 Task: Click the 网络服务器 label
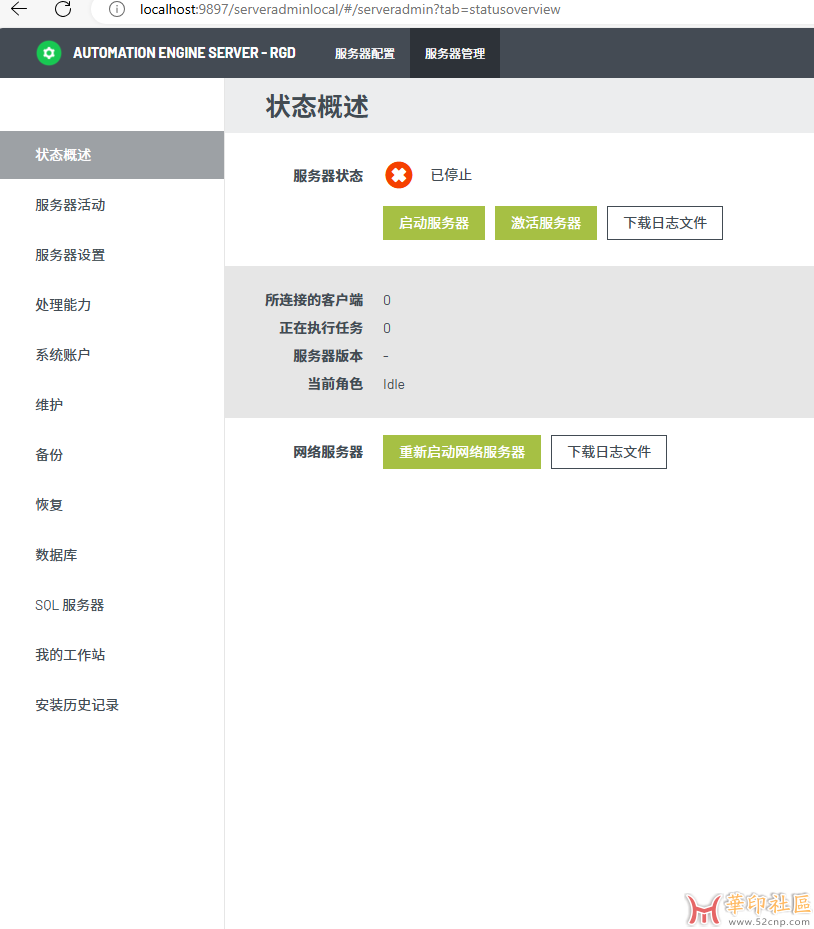point(328,453)
